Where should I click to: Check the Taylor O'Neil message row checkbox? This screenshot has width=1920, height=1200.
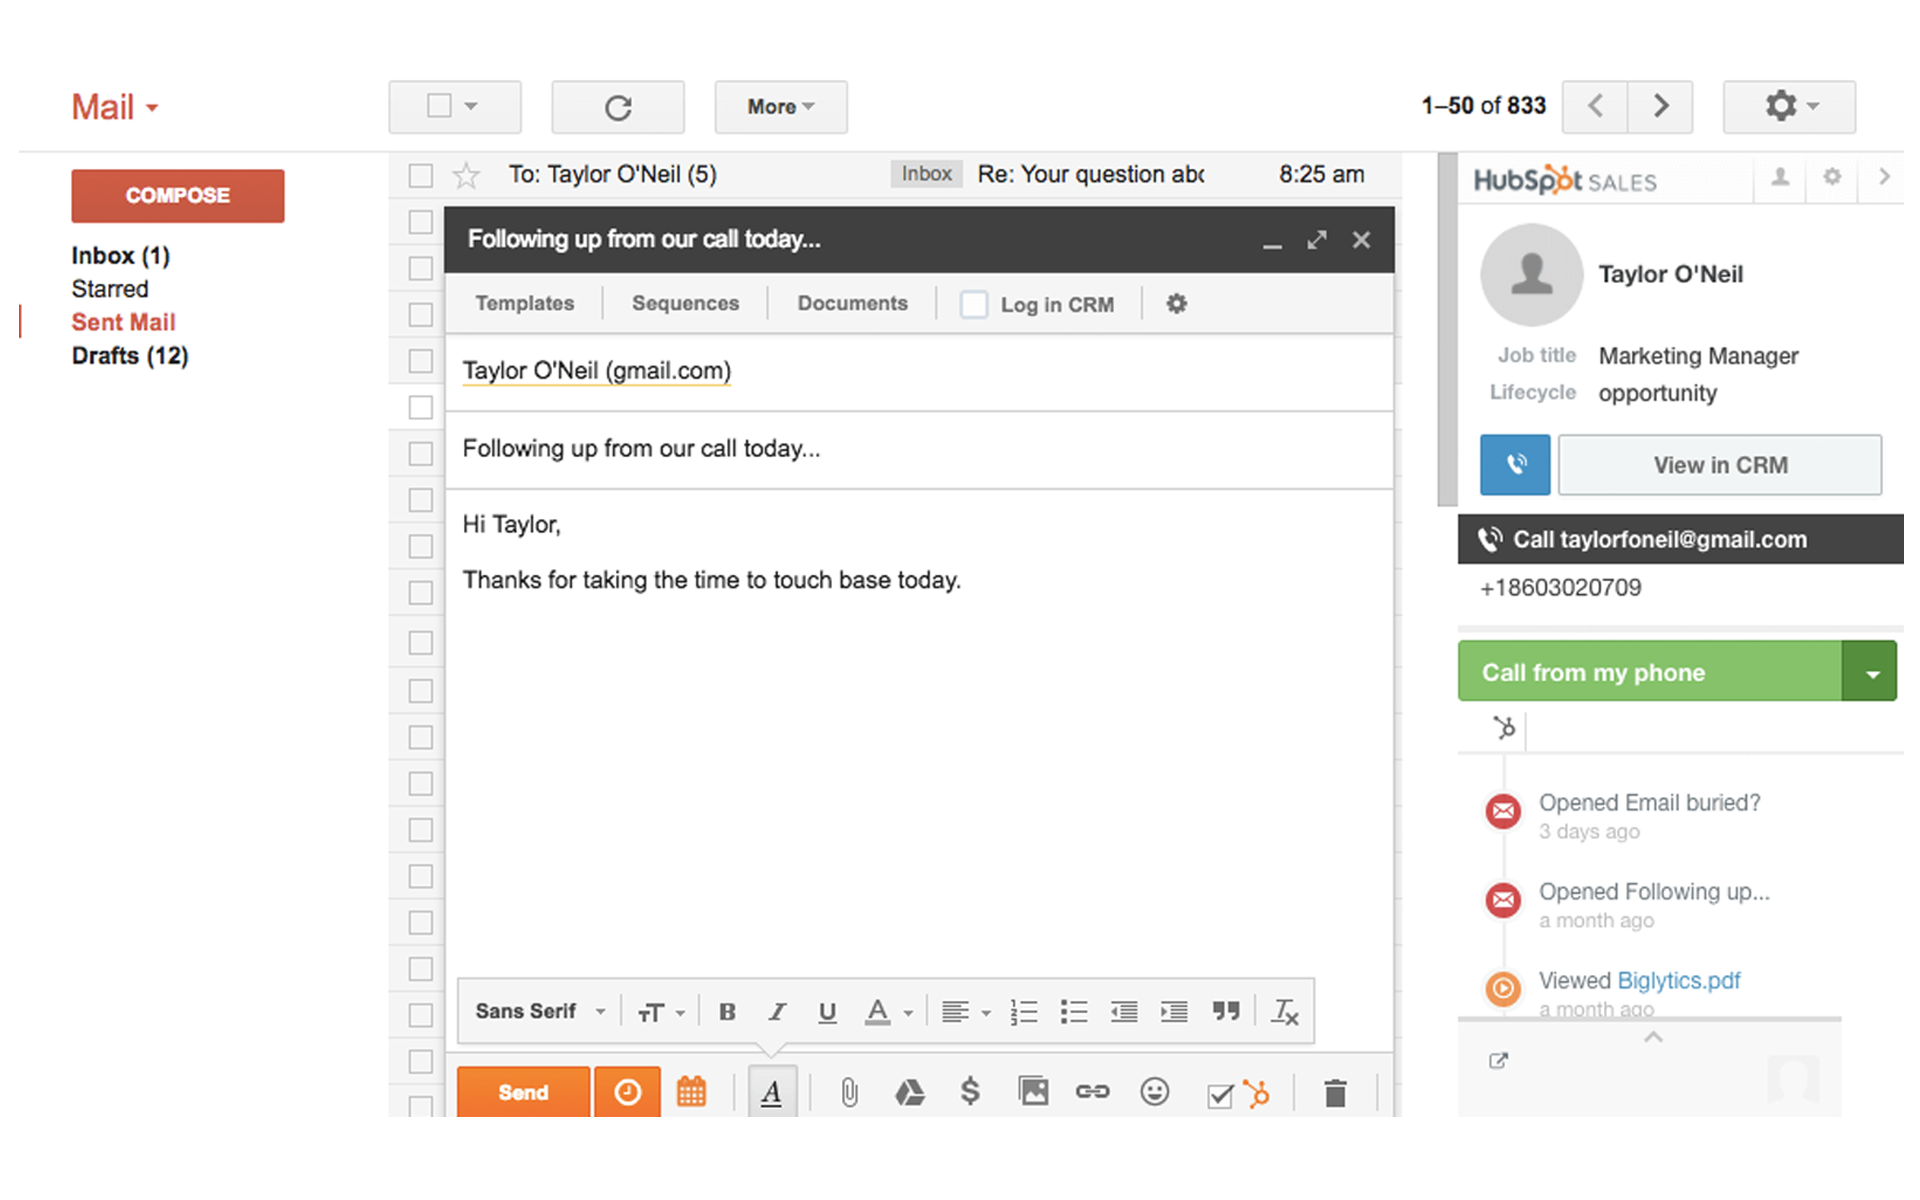[421, 176]
